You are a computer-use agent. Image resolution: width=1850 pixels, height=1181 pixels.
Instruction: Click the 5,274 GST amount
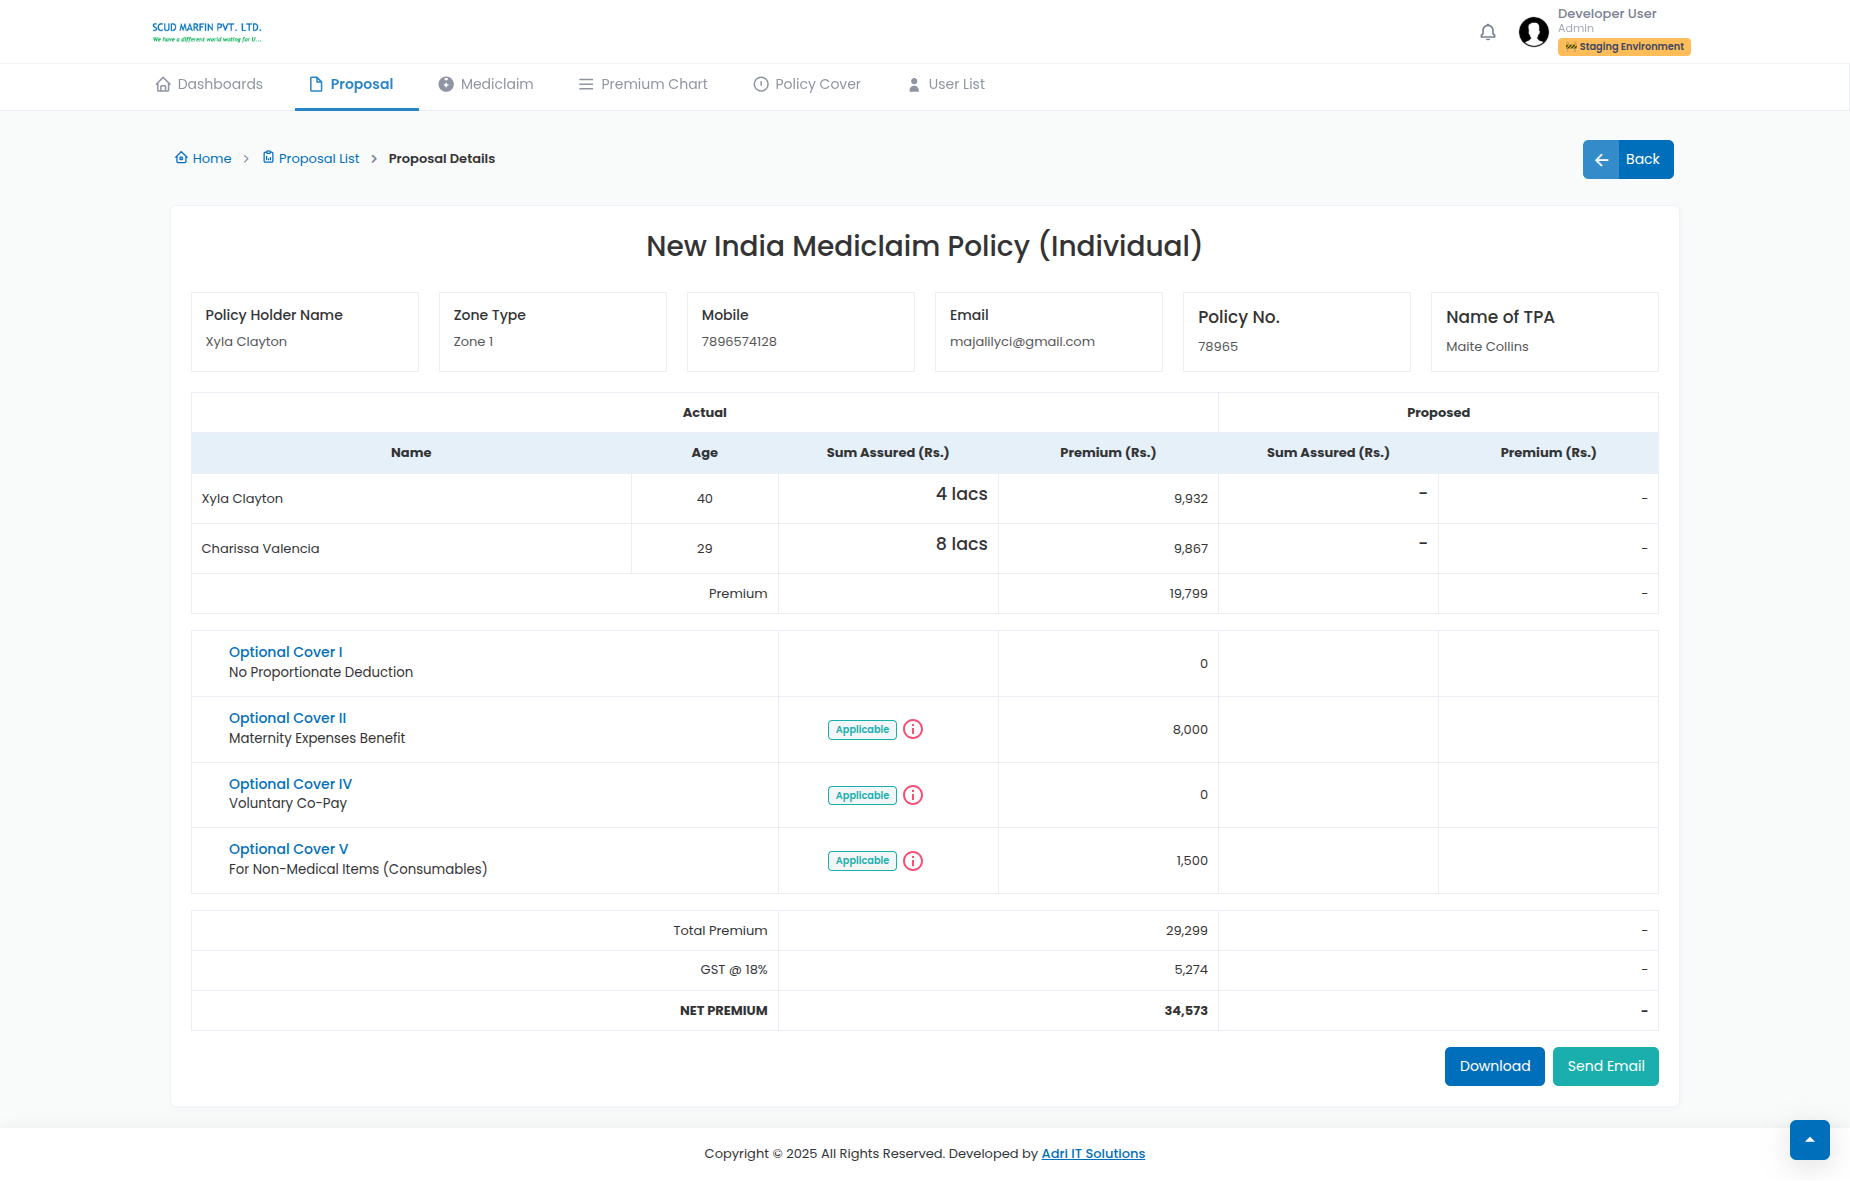click(x=1191, y=969)
